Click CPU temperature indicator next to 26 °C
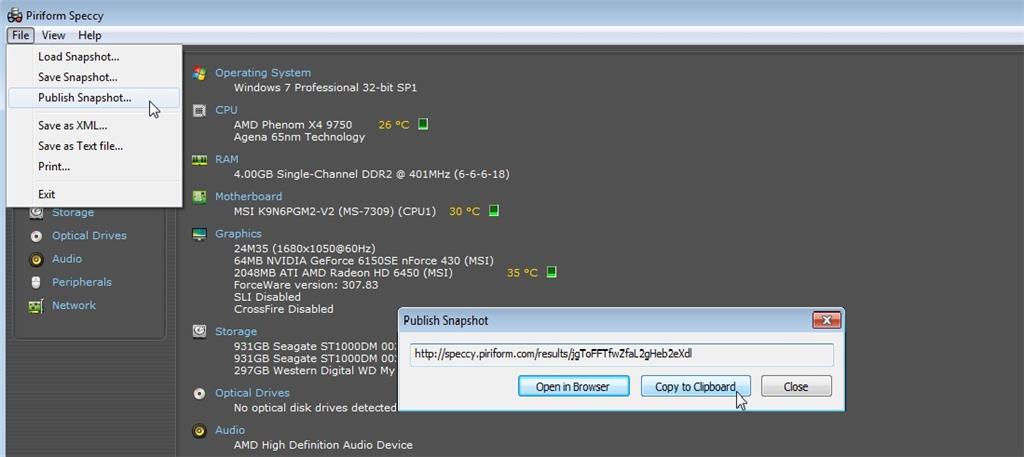The width and height of the screenshot is (1024, 457). [423, 124]
